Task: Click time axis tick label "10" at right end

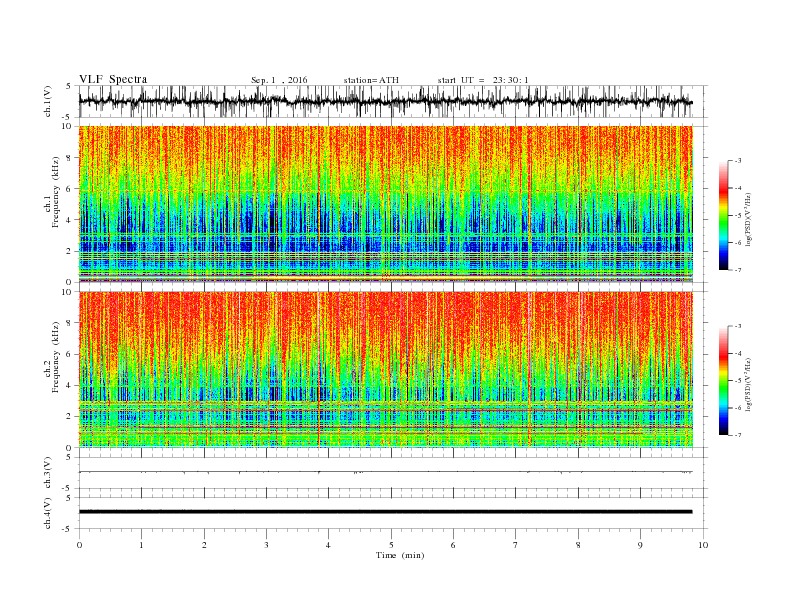Action: (703, 545)
